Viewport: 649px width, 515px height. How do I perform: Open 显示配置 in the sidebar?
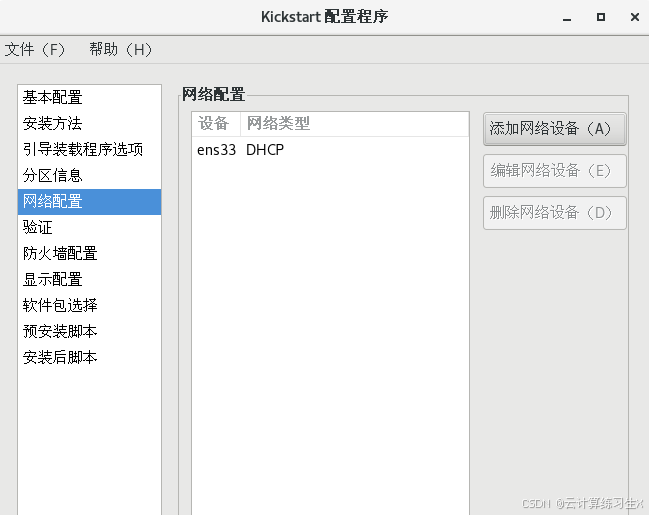[x=89, y=279]
